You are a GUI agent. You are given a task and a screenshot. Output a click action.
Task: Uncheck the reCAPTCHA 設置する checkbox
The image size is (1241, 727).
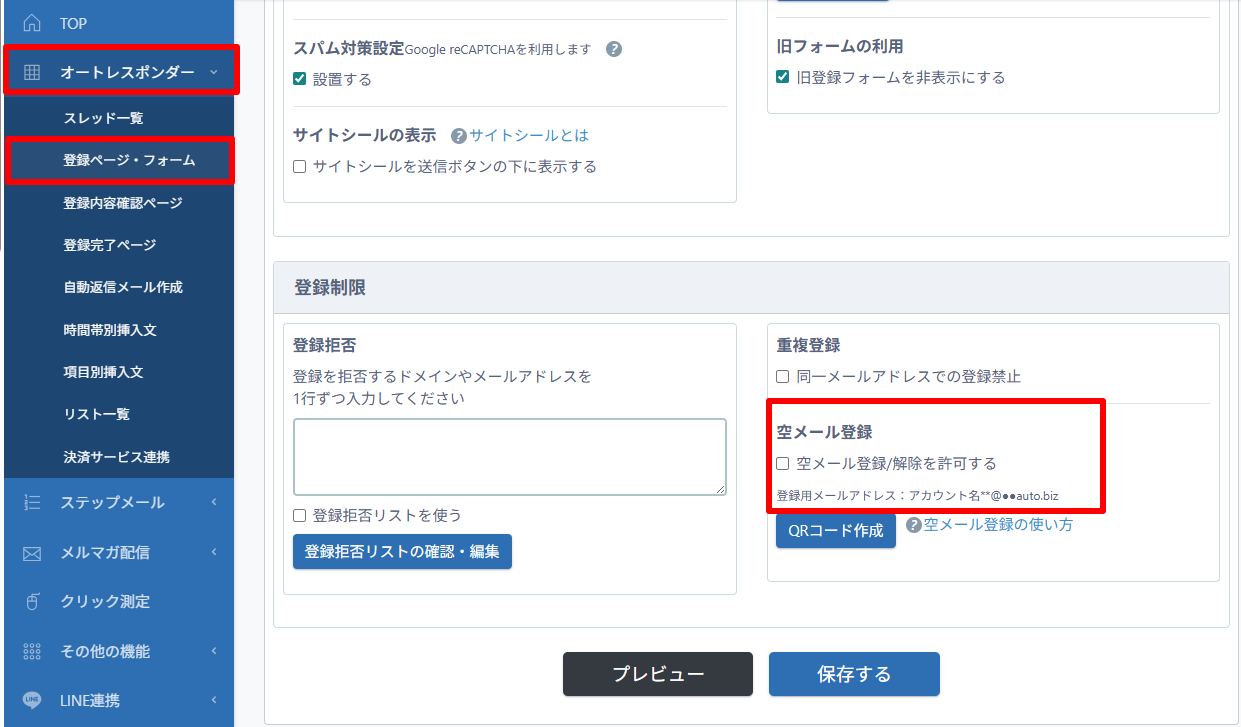coord(300,79)
